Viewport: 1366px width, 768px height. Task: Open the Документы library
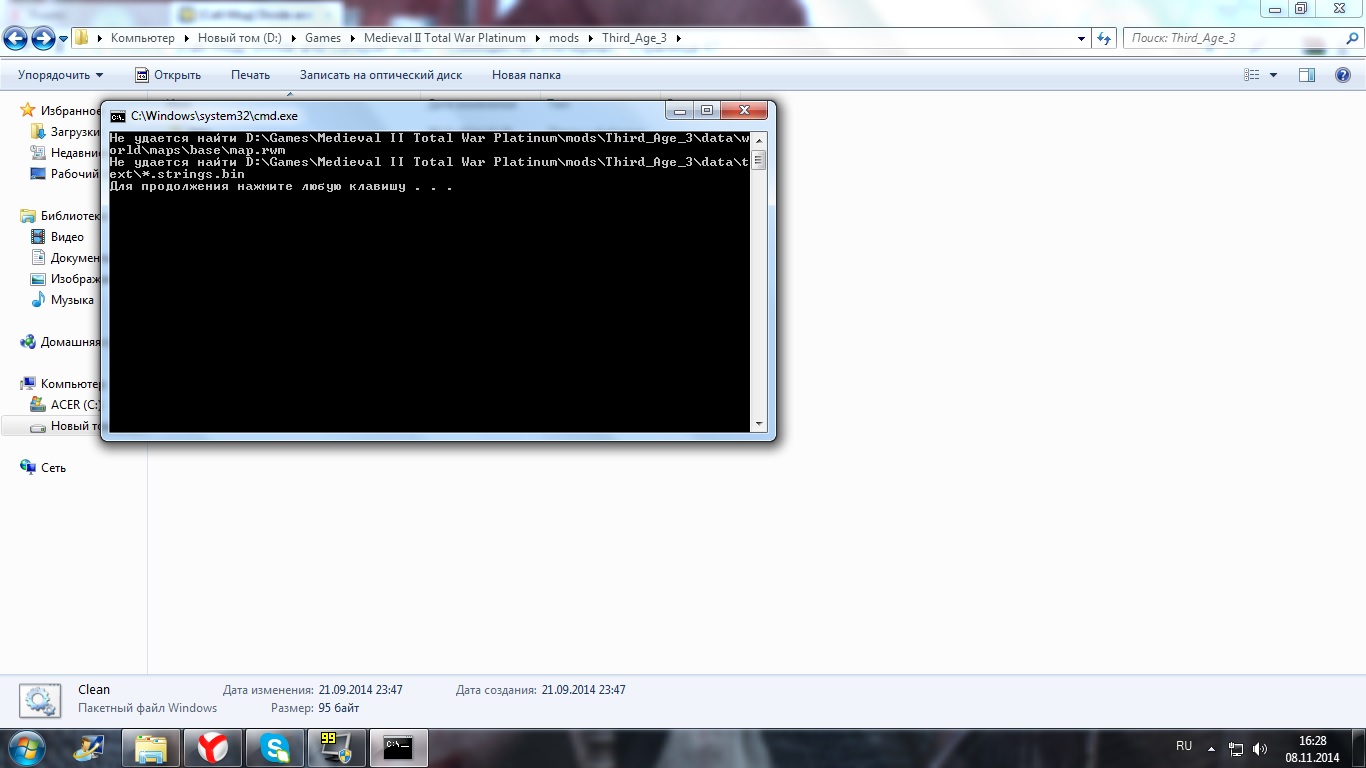pos(66,258)
